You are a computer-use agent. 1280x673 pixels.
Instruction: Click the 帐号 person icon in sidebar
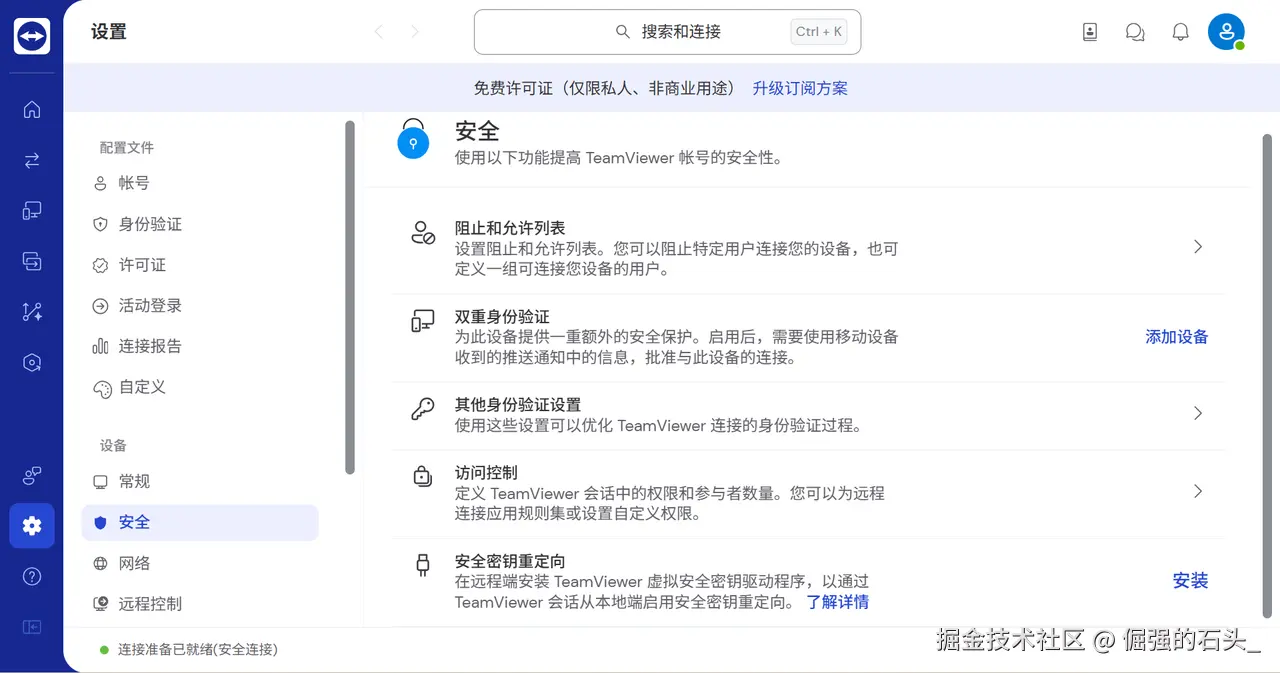pos(100,183)
